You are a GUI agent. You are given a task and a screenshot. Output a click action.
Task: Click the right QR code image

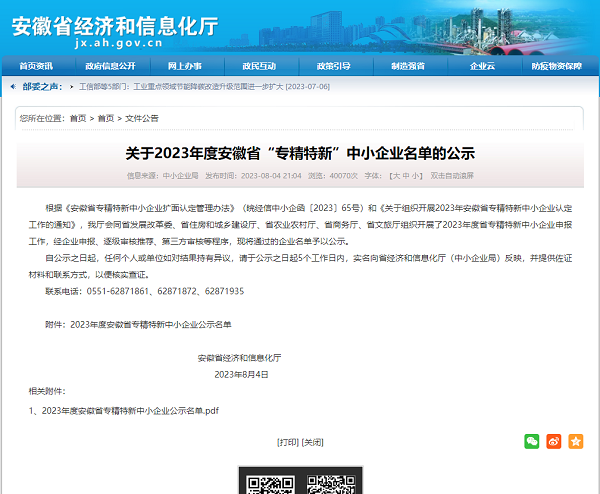[x=331, y=485]
